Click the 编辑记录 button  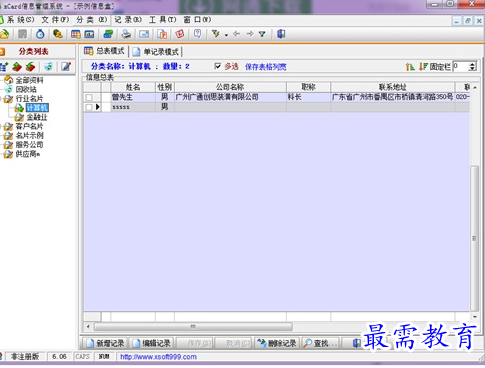pos(152,343)
